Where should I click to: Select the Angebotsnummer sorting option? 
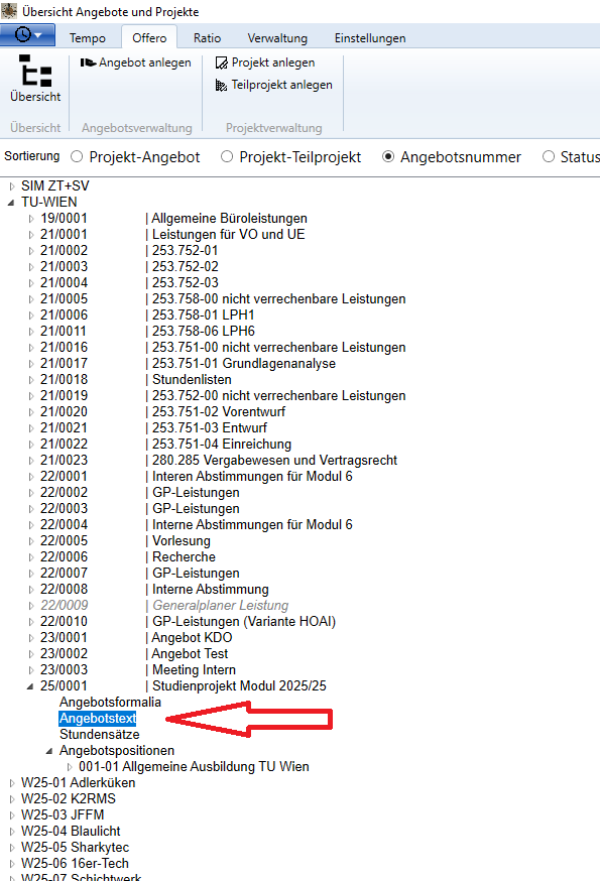388,157
